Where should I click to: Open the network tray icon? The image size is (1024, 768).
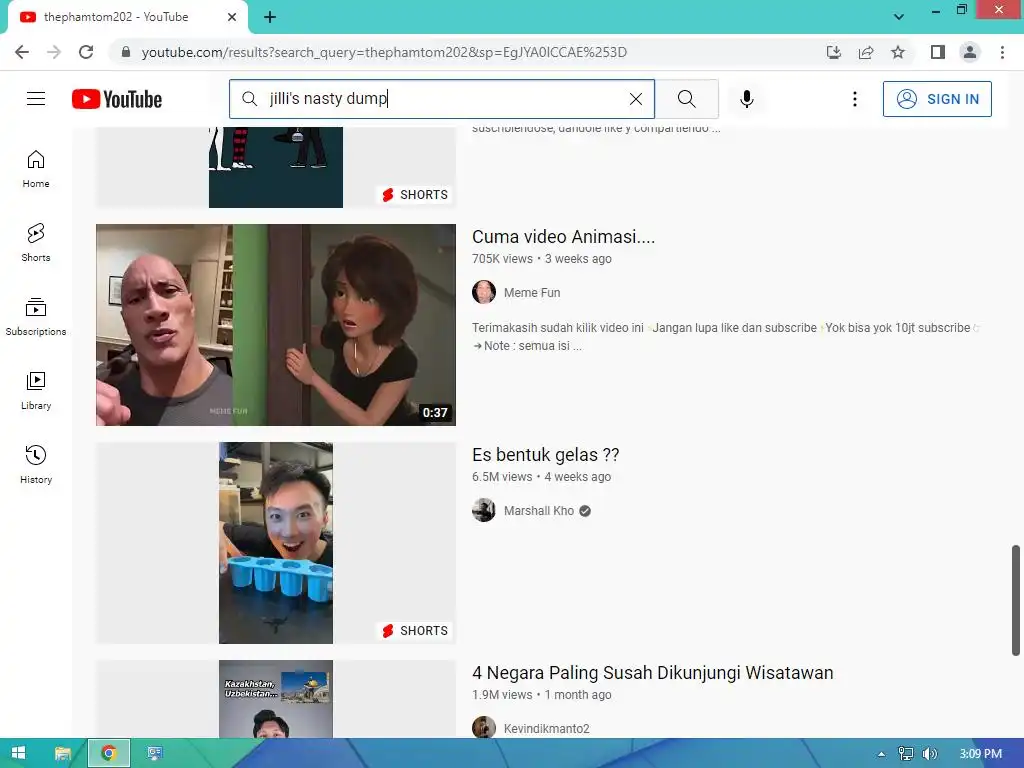click(905, 754)
